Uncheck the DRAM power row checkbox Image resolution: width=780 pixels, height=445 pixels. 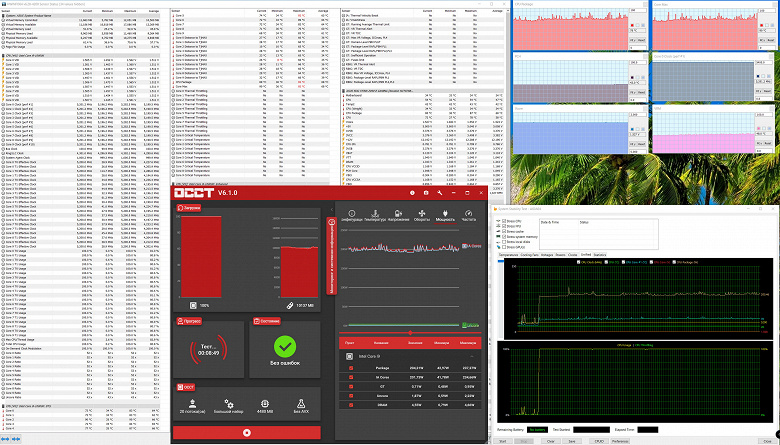click(351, 405)
